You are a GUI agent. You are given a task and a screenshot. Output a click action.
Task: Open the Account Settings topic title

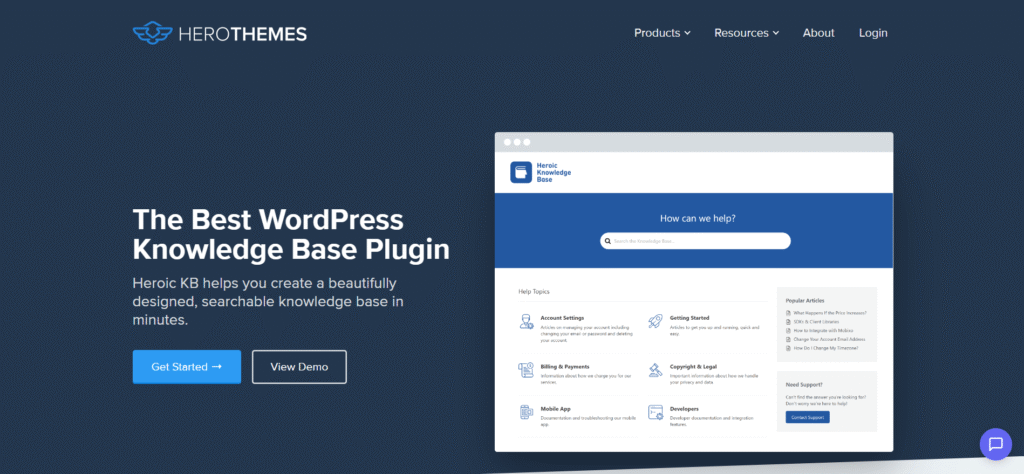[x=562, y=317]
